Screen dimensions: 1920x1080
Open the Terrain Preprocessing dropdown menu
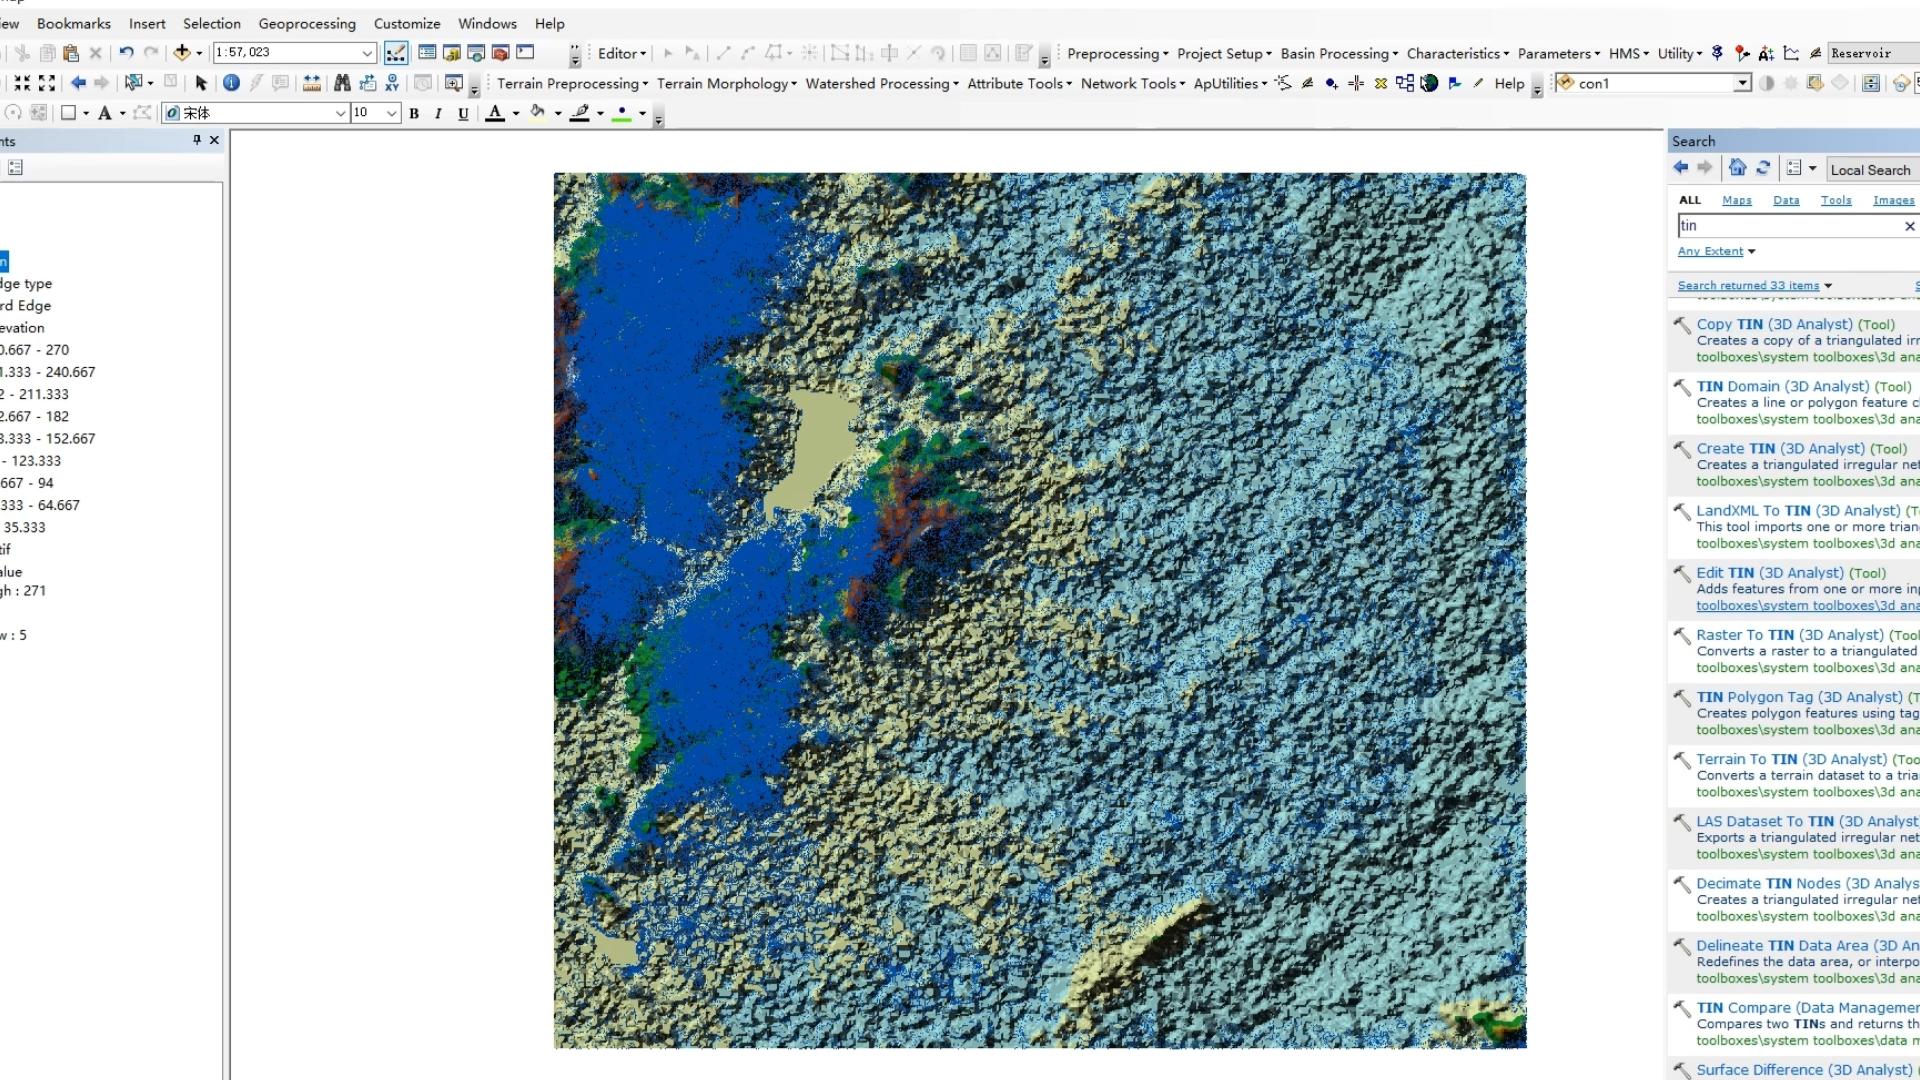(x=572, y=84)
